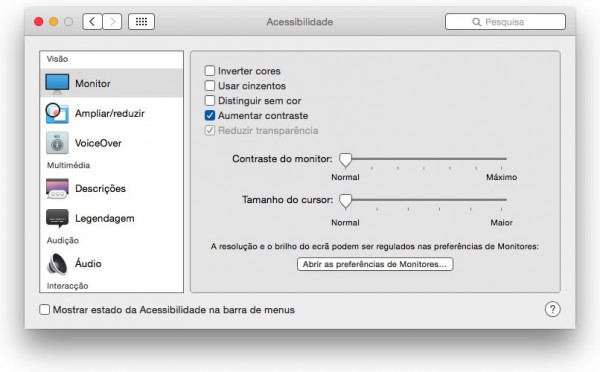600x372 pixels.
Task: Open the Ampliar/reduzir magnifier icon
Action: [x=57, y=114]
